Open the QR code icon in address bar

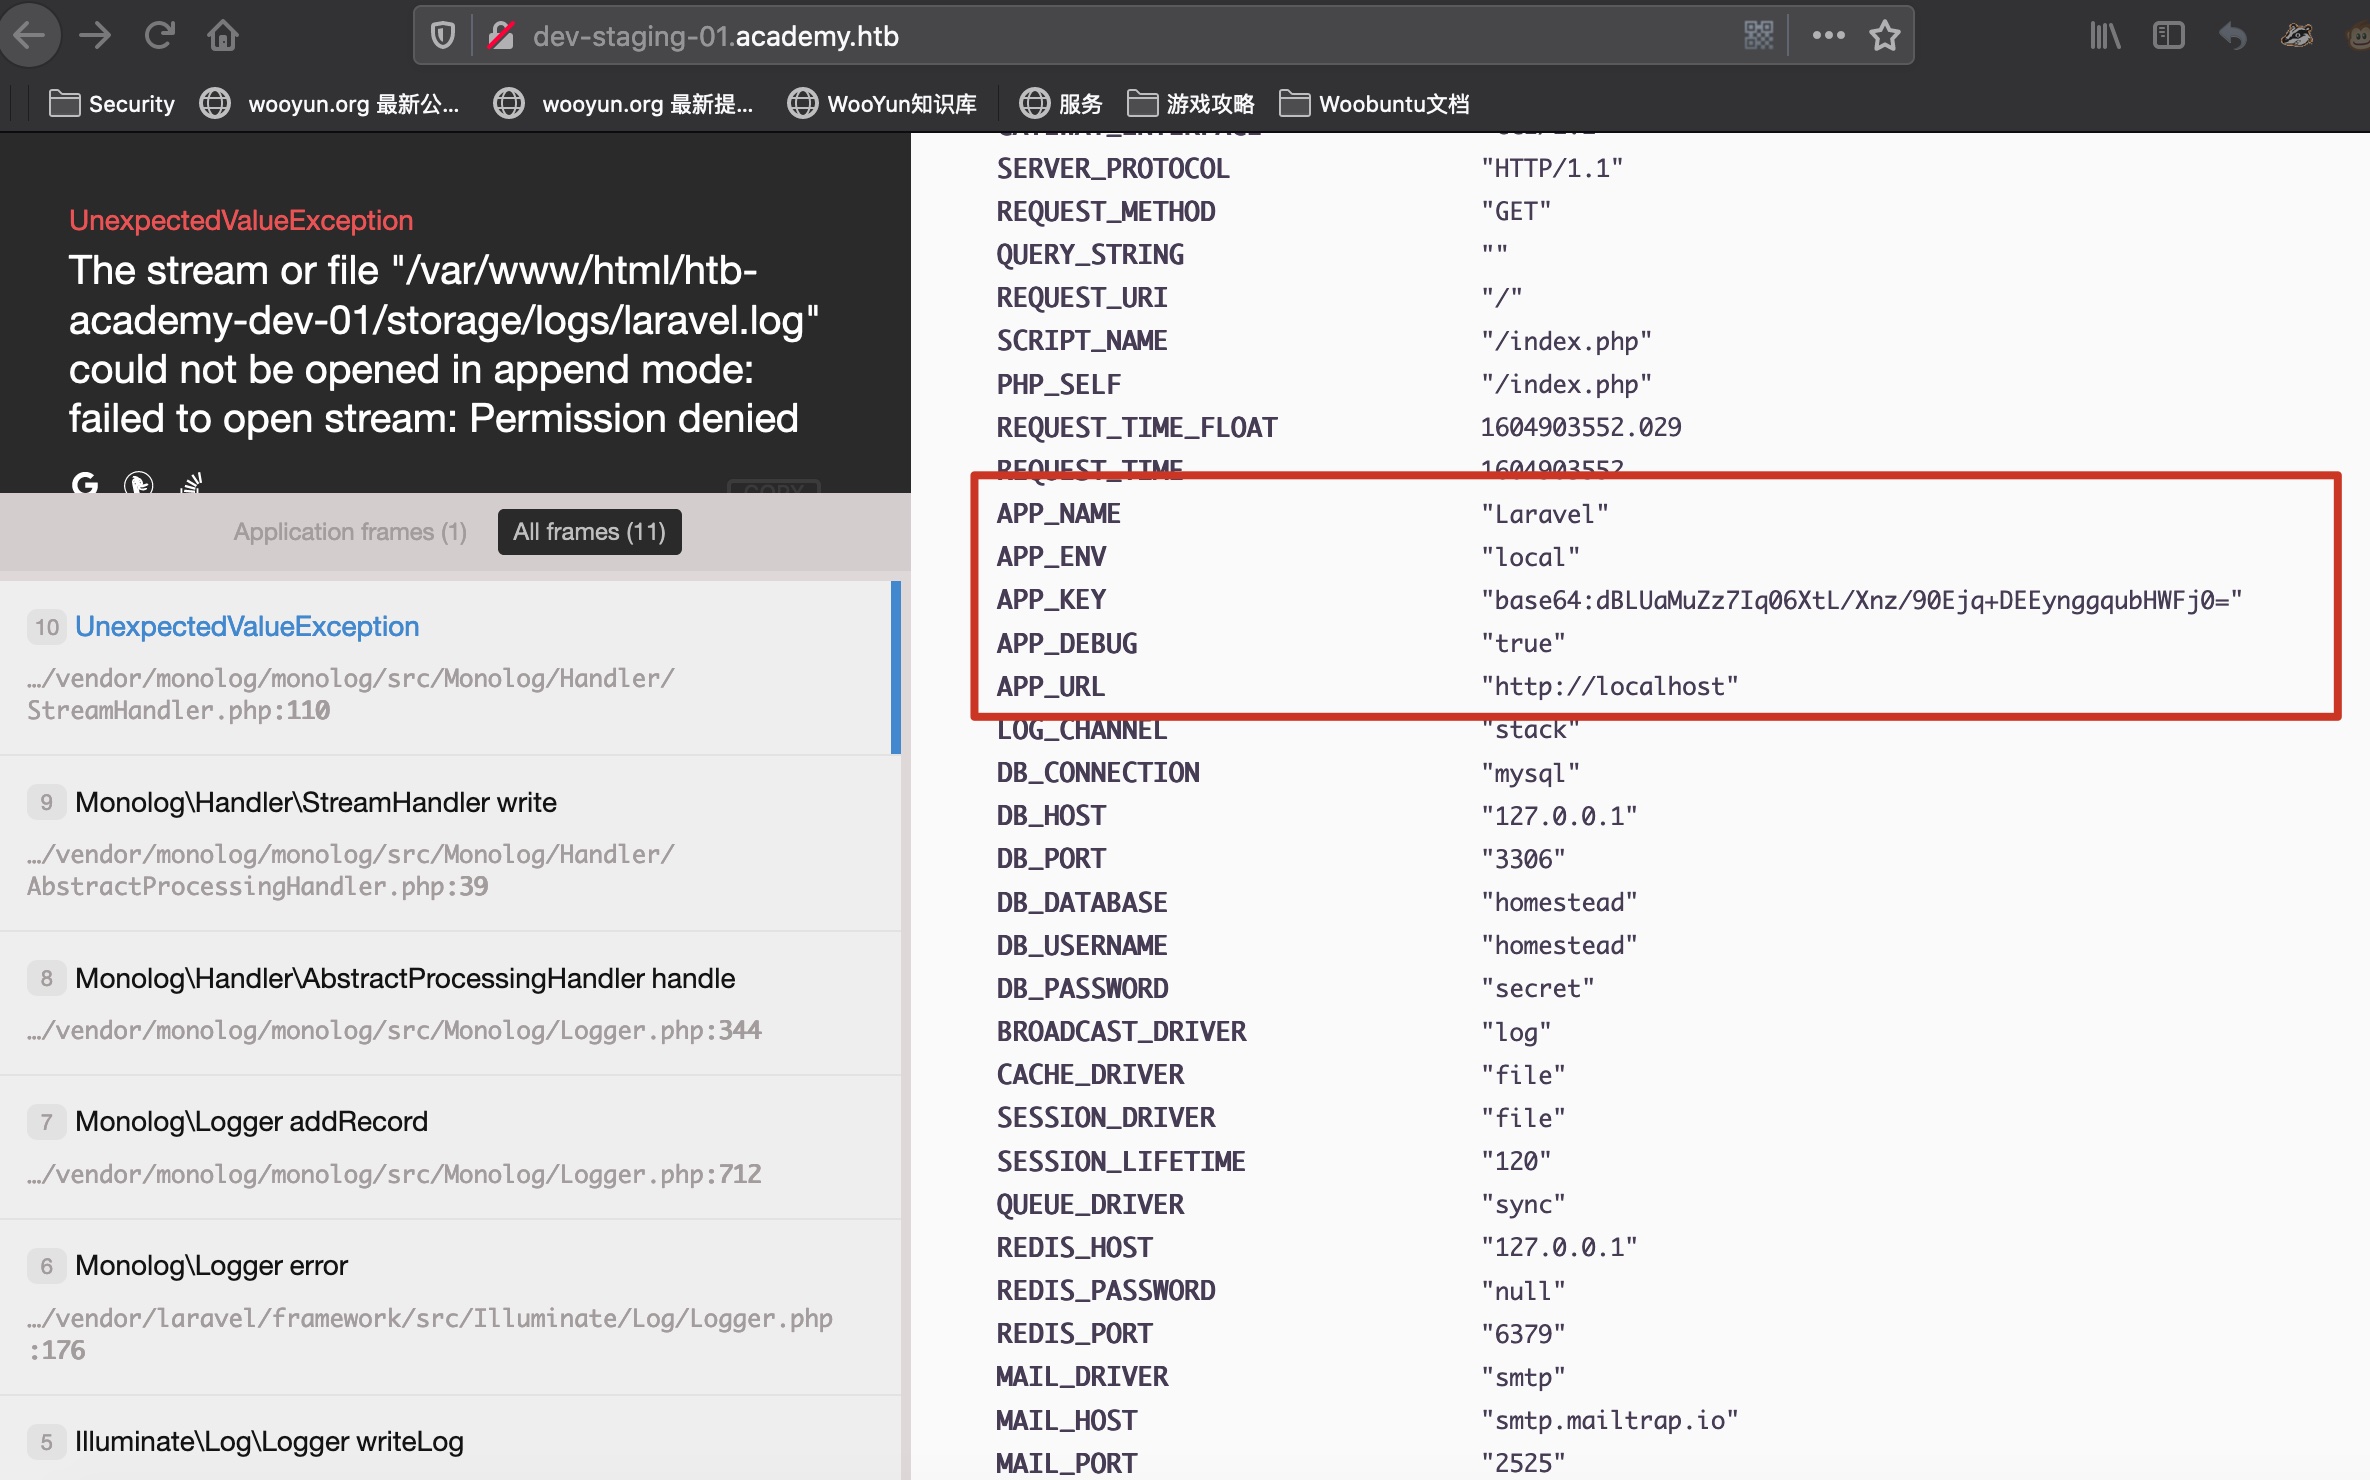coord(1758,36)
